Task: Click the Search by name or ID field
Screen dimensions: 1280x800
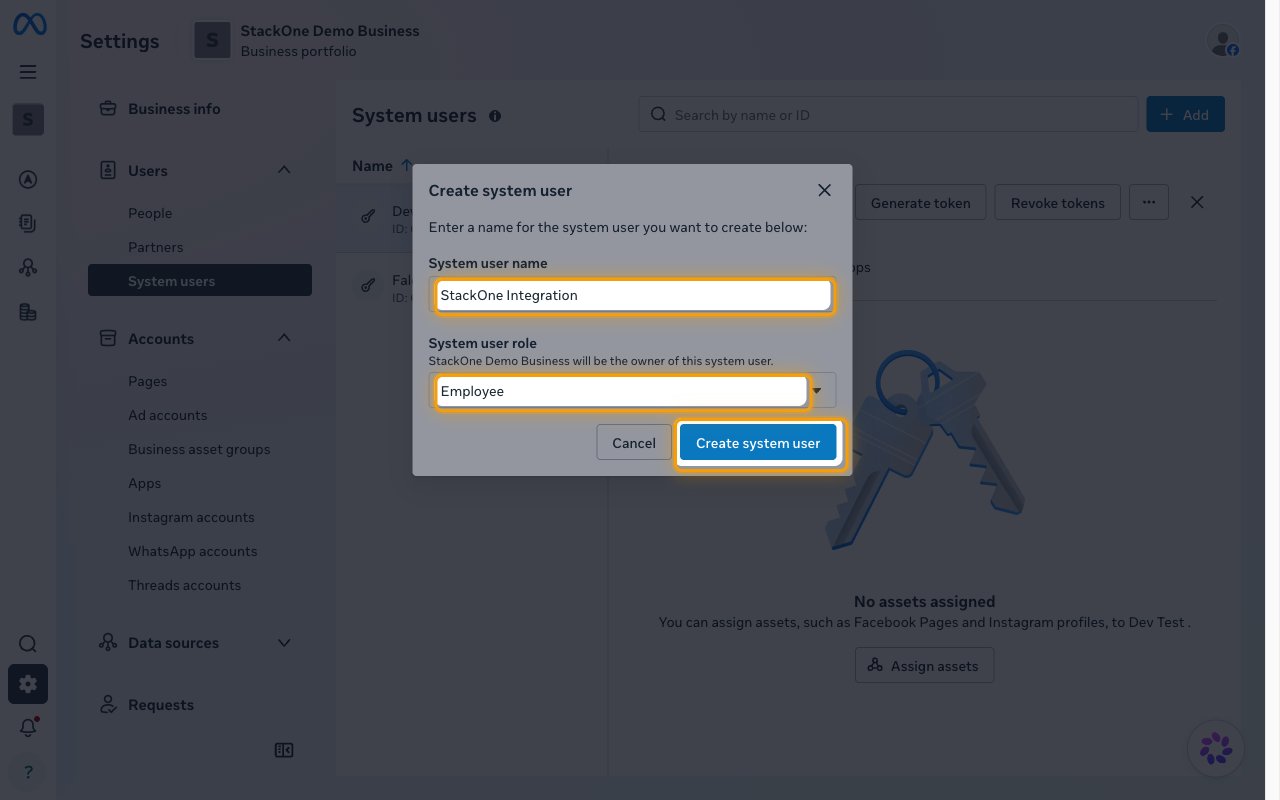Action: click(x=888, y=115)
